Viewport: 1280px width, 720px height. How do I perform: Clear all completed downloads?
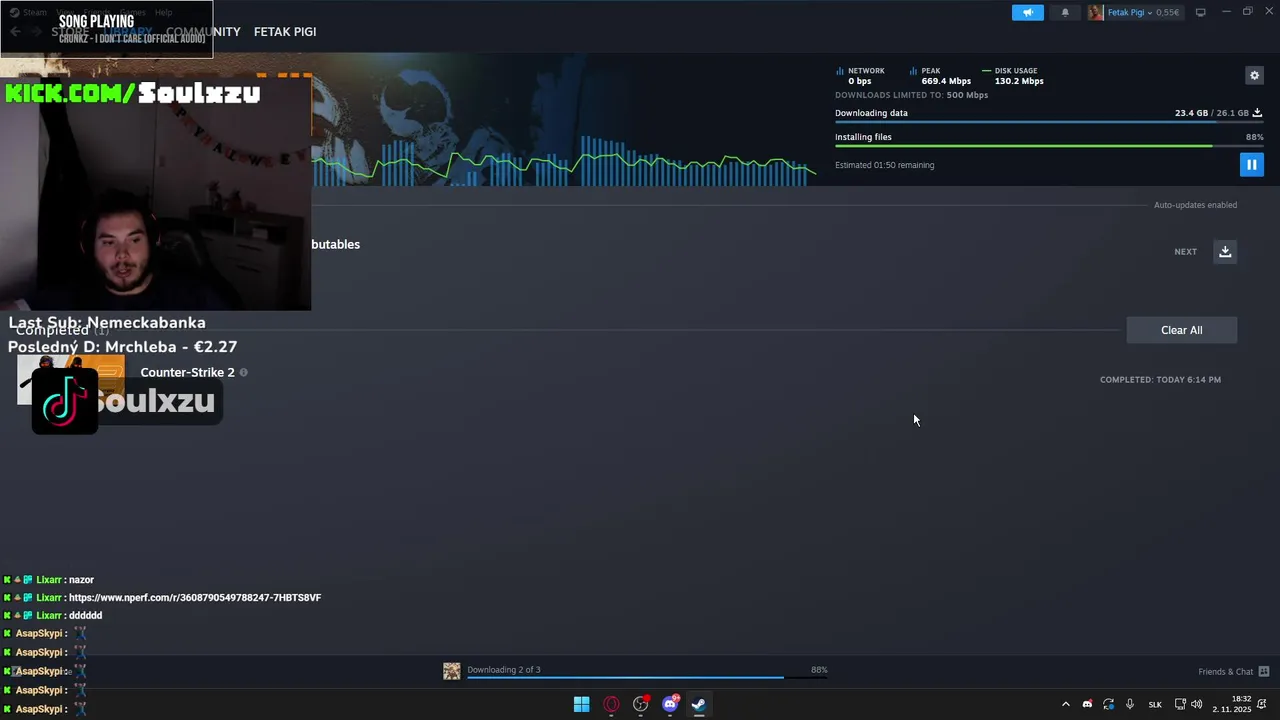click(x=1181, y=330)
